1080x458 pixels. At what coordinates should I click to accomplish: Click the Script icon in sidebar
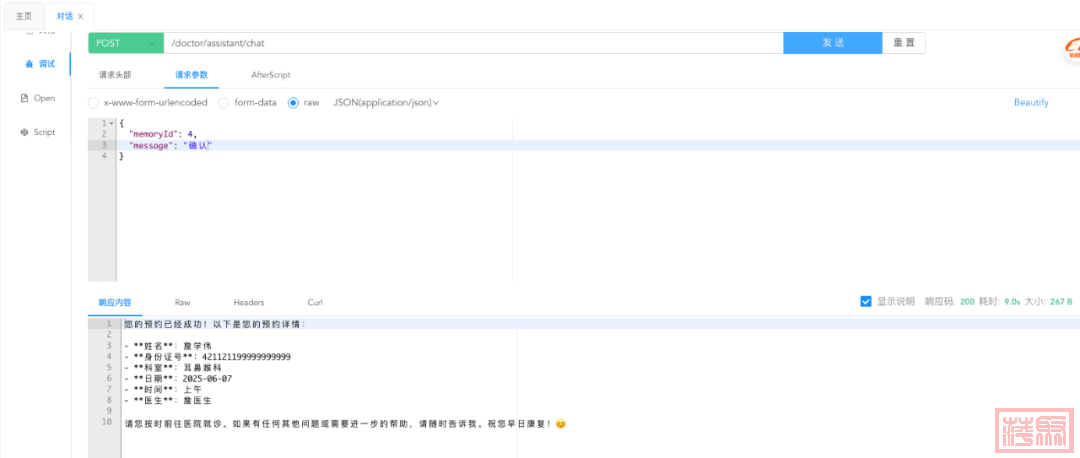25,132
